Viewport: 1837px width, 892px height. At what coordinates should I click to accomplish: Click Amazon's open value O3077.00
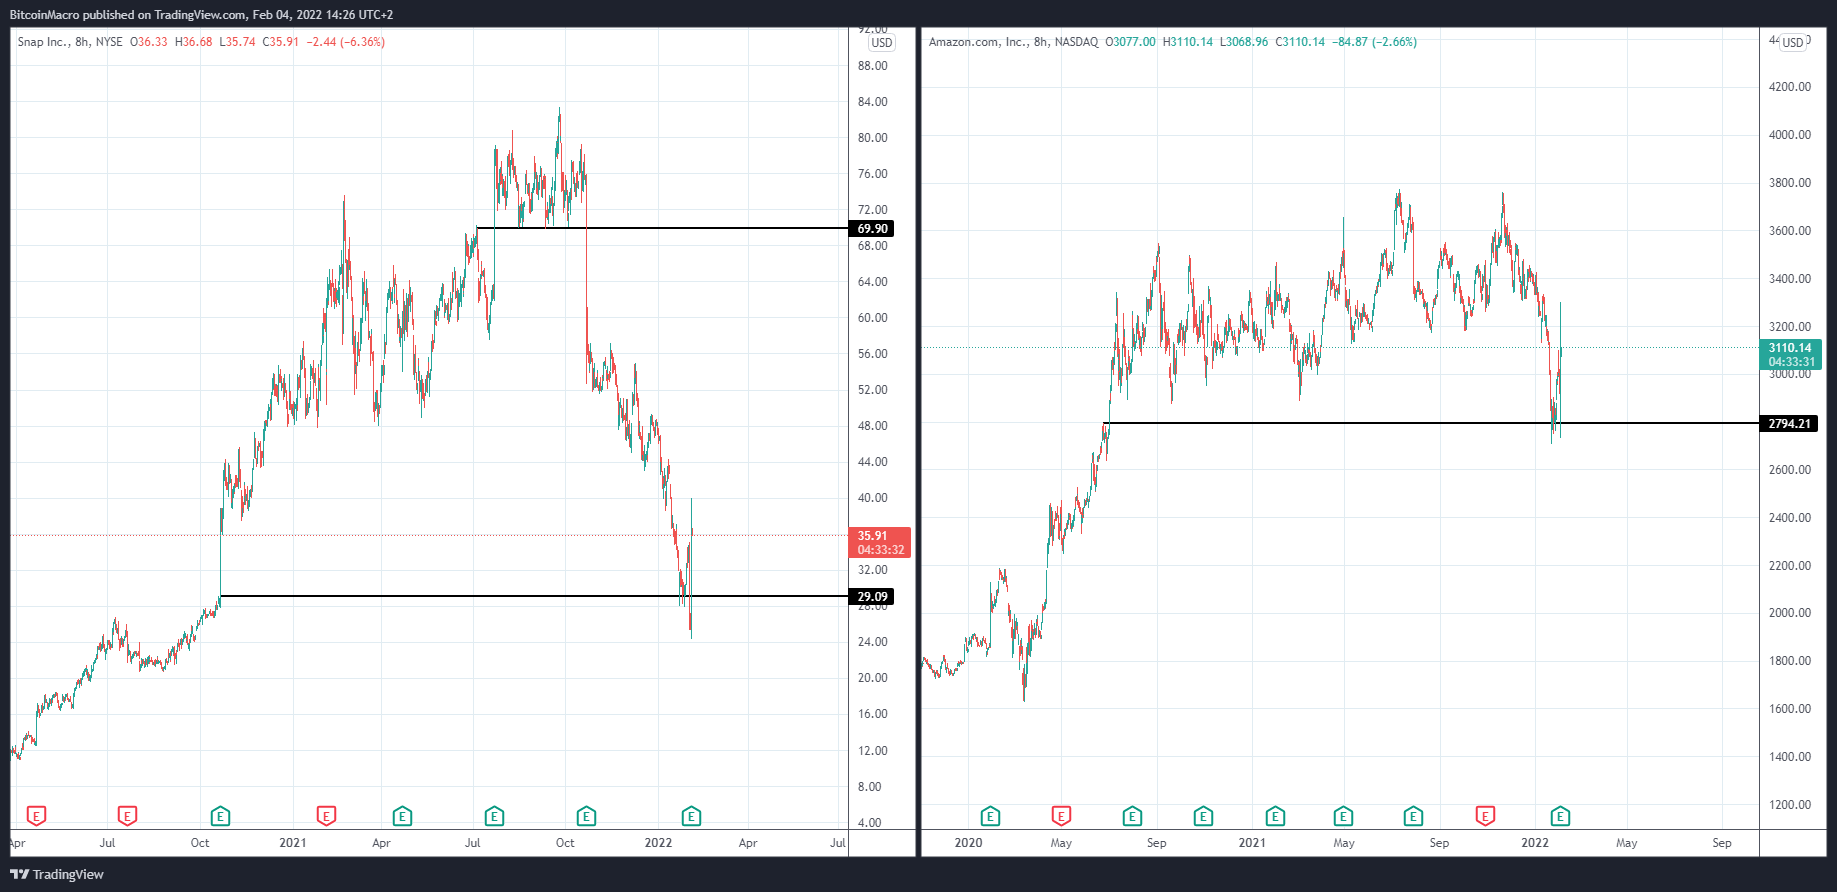1130,42
